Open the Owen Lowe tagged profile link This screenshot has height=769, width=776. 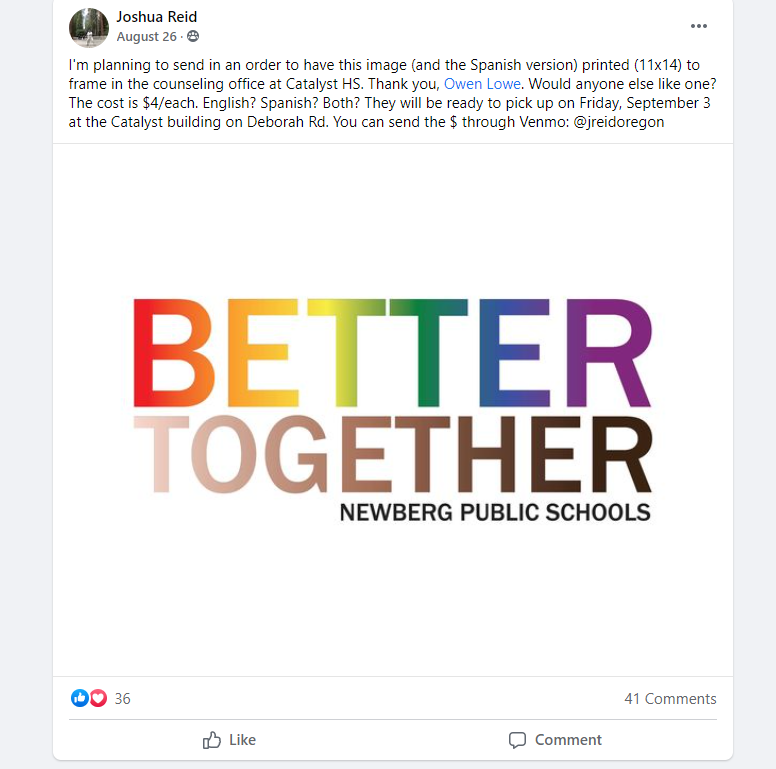pyautogui.click(x=482, y=84)
